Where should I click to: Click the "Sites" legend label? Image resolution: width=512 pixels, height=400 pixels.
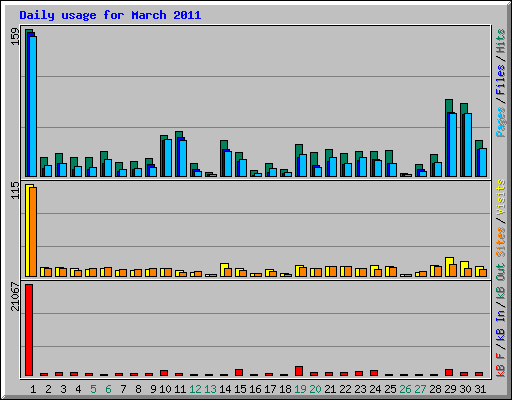pyautogui.click(x=500, y=242)
